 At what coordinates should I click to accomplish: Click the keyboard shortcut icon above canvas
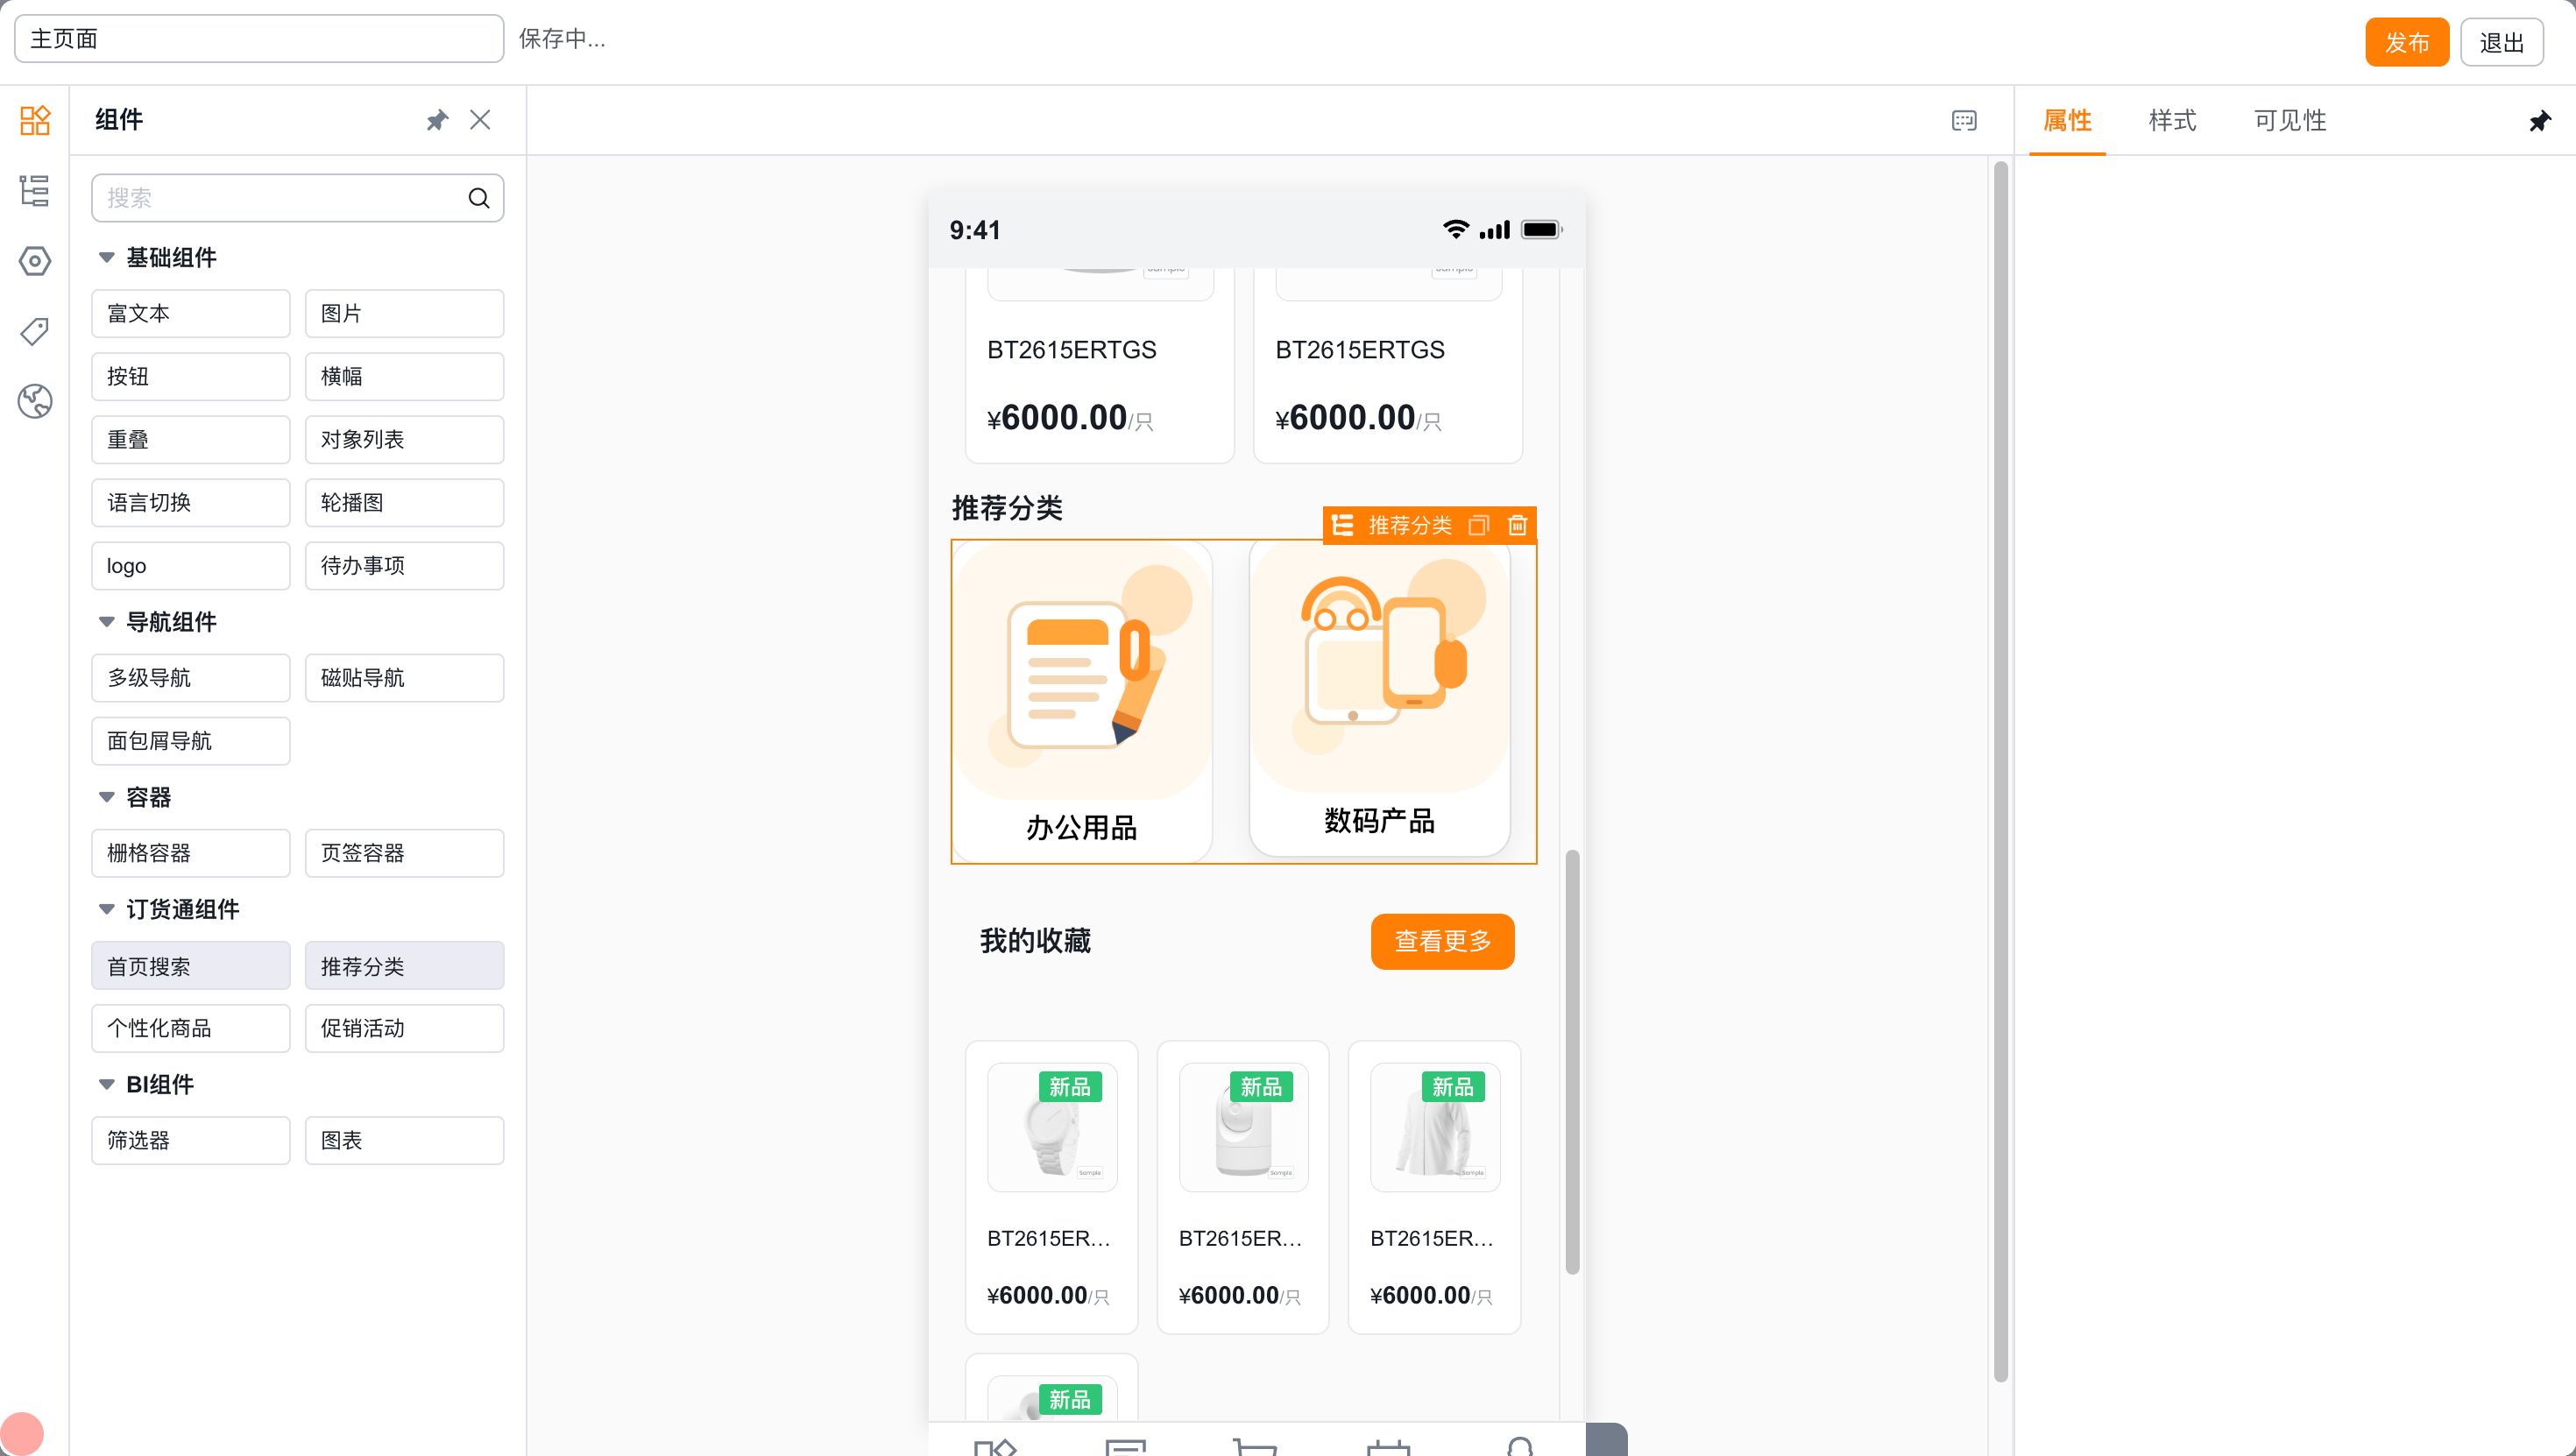[1963, 120]
